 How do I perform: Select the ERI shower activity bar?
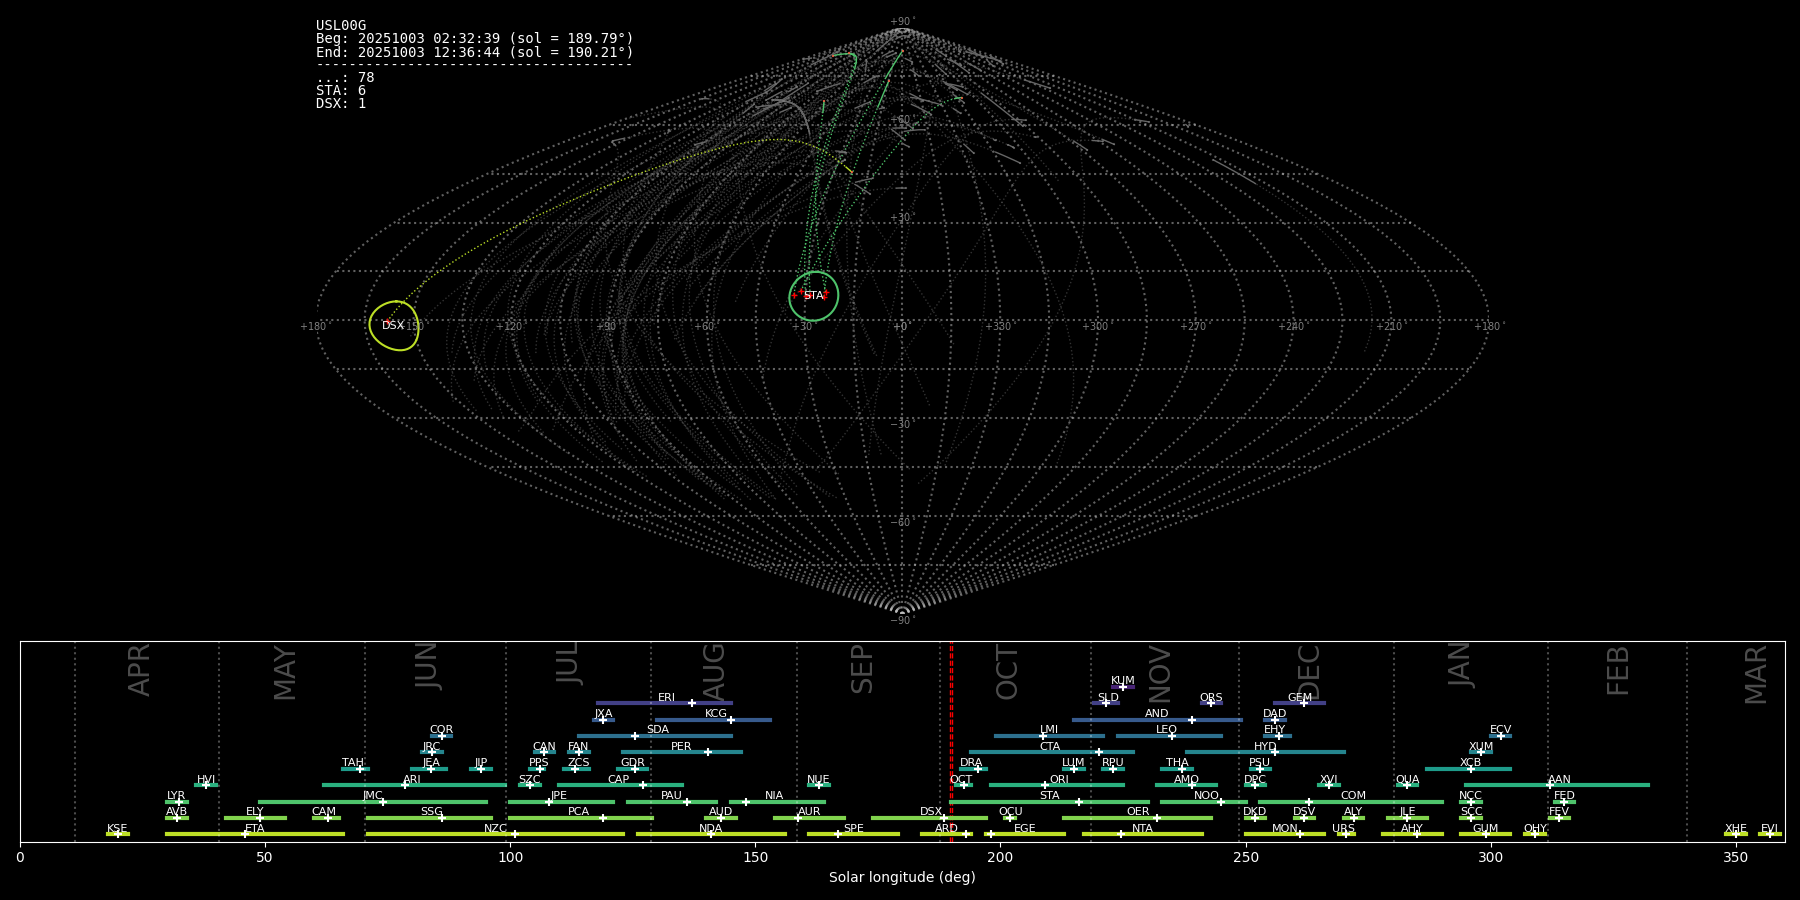pyautogui.click(x=640, y=703)
